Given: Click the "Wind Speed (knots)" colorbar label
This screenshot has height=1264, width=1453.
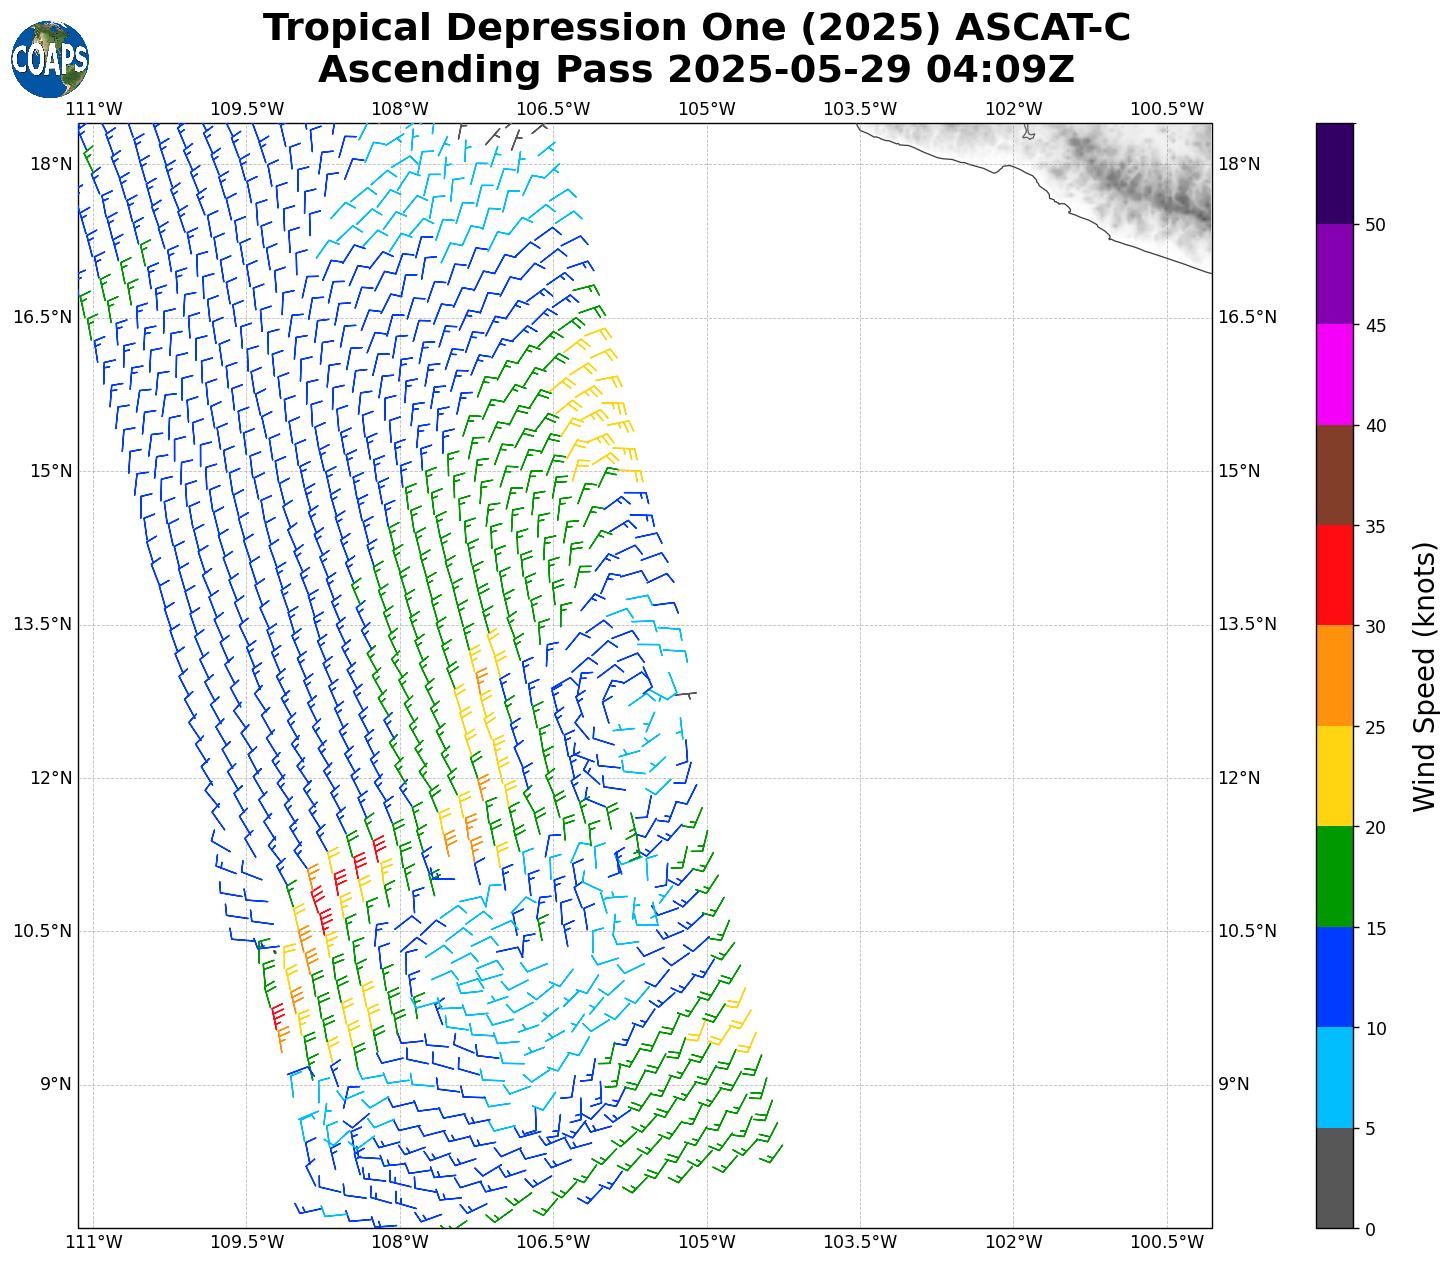Looking at the screenshot, I should pos(1423,676).
